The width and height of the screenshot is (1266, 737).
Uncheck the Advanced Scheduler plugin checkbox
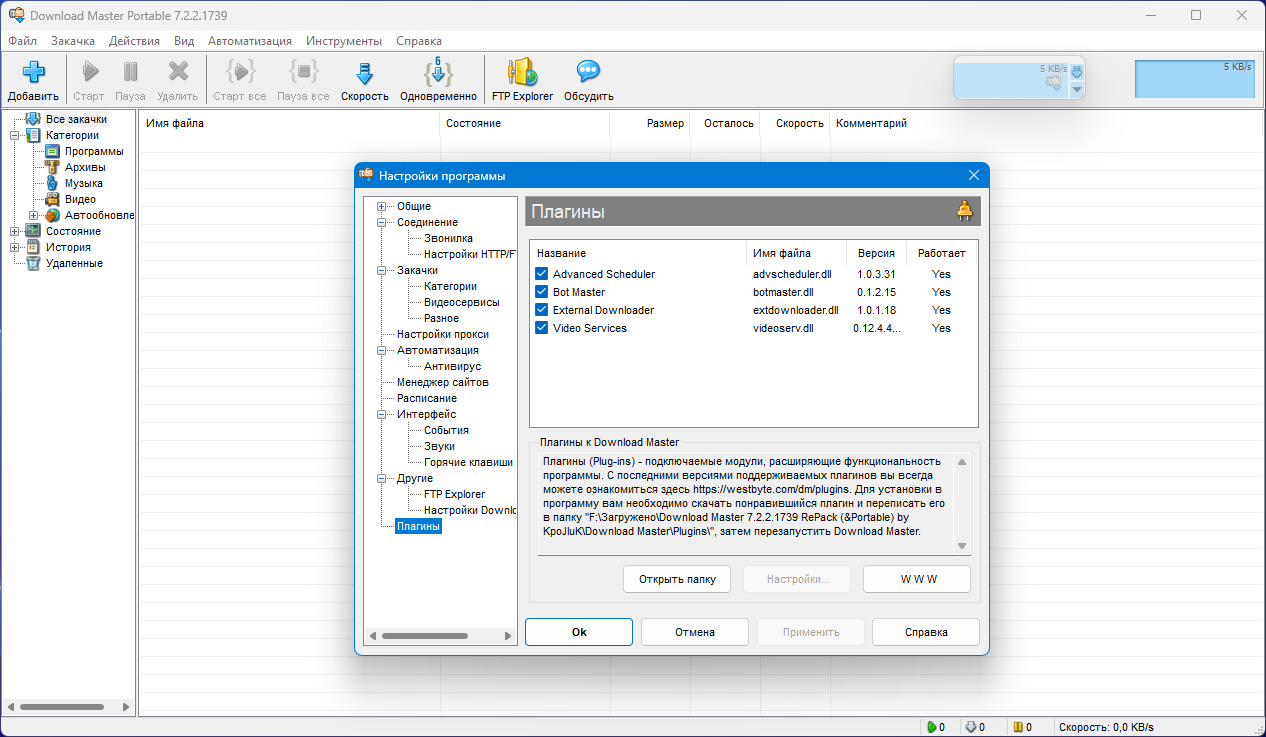point(541,274)
